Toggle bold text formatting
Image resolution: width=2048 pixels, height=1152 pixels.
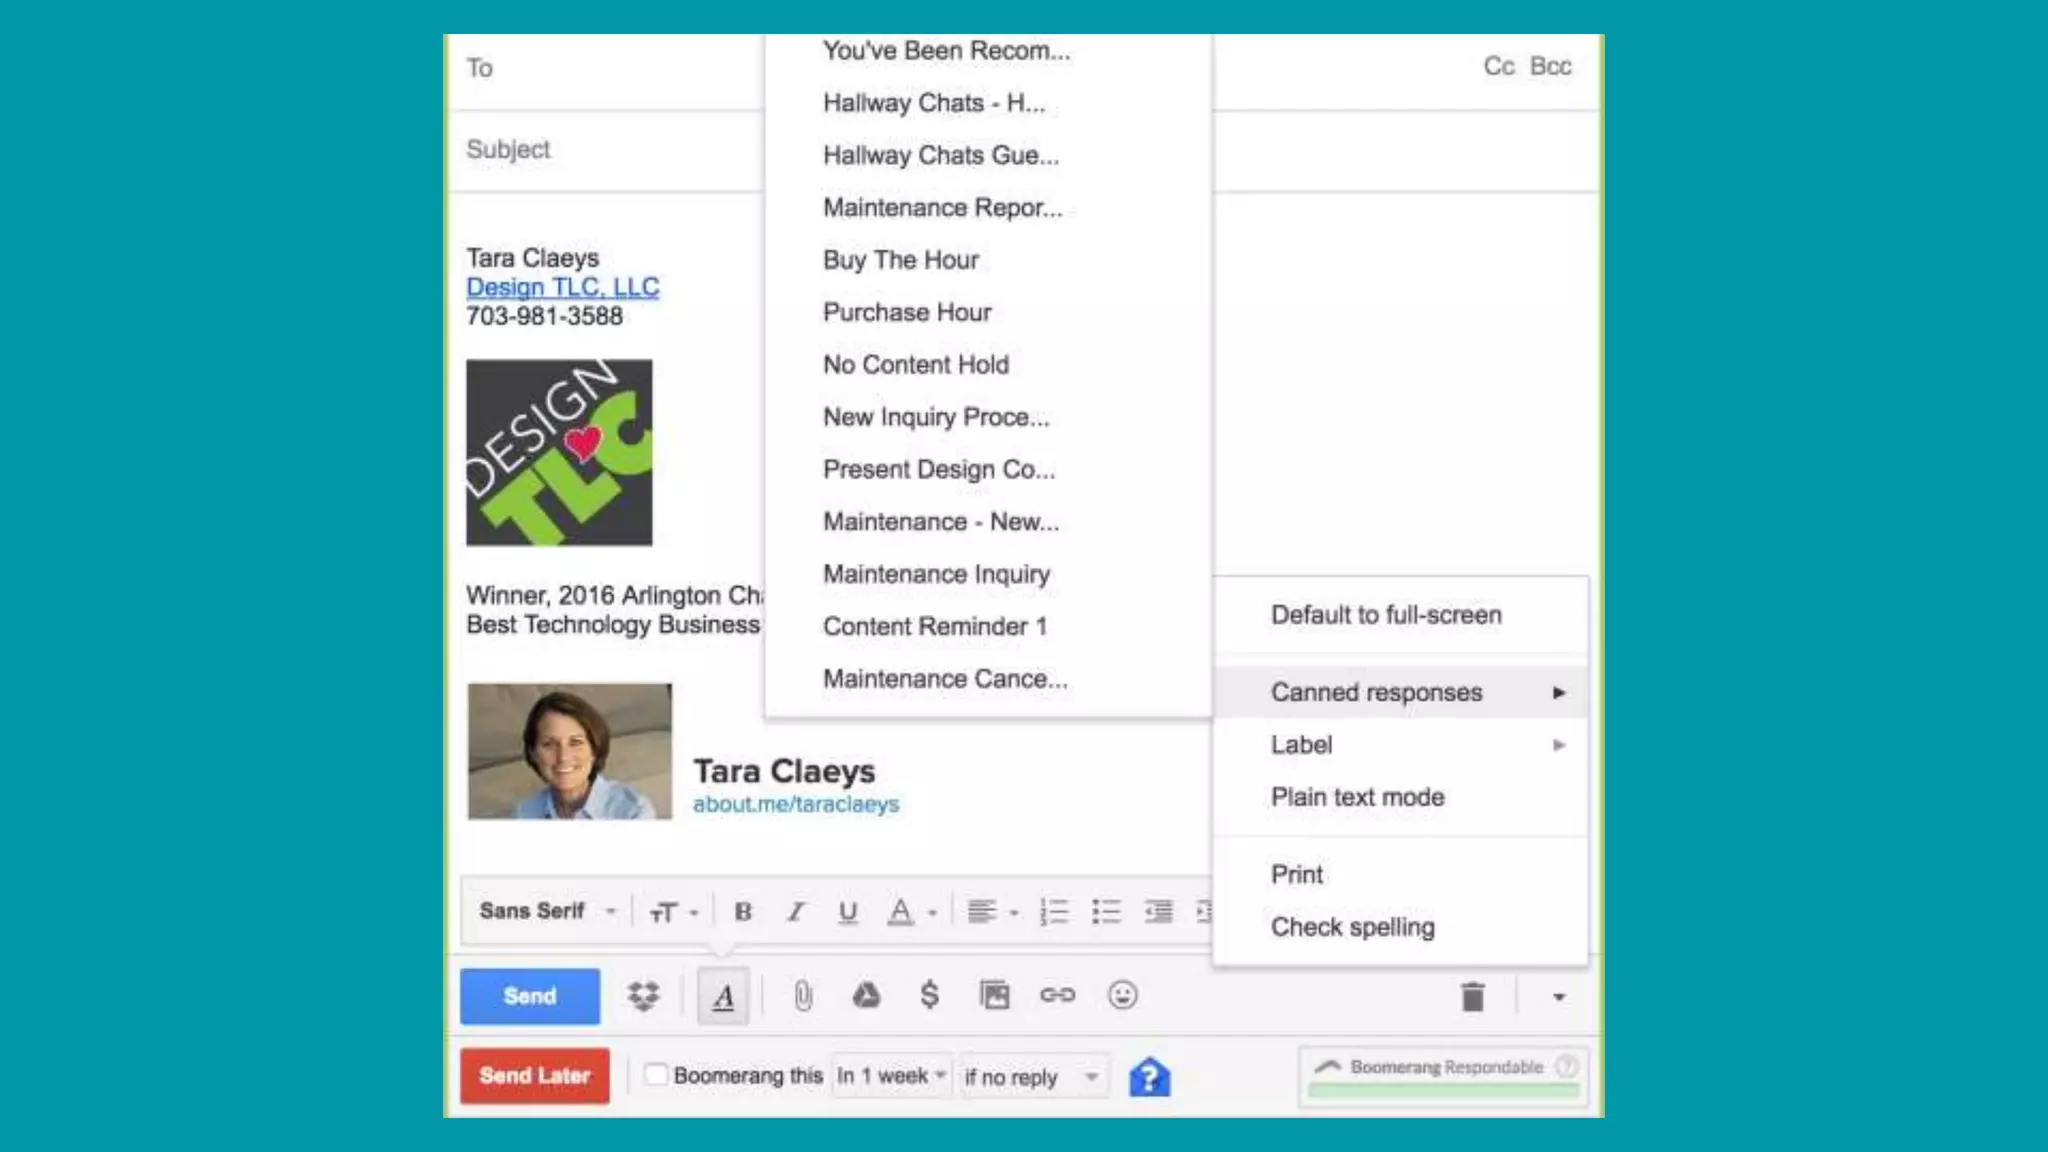click(x=743, y=912)
